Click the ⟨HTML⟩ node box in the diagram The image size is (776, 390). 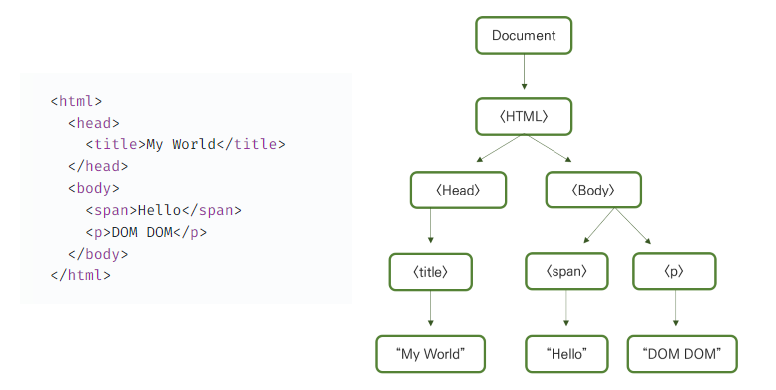524,116
